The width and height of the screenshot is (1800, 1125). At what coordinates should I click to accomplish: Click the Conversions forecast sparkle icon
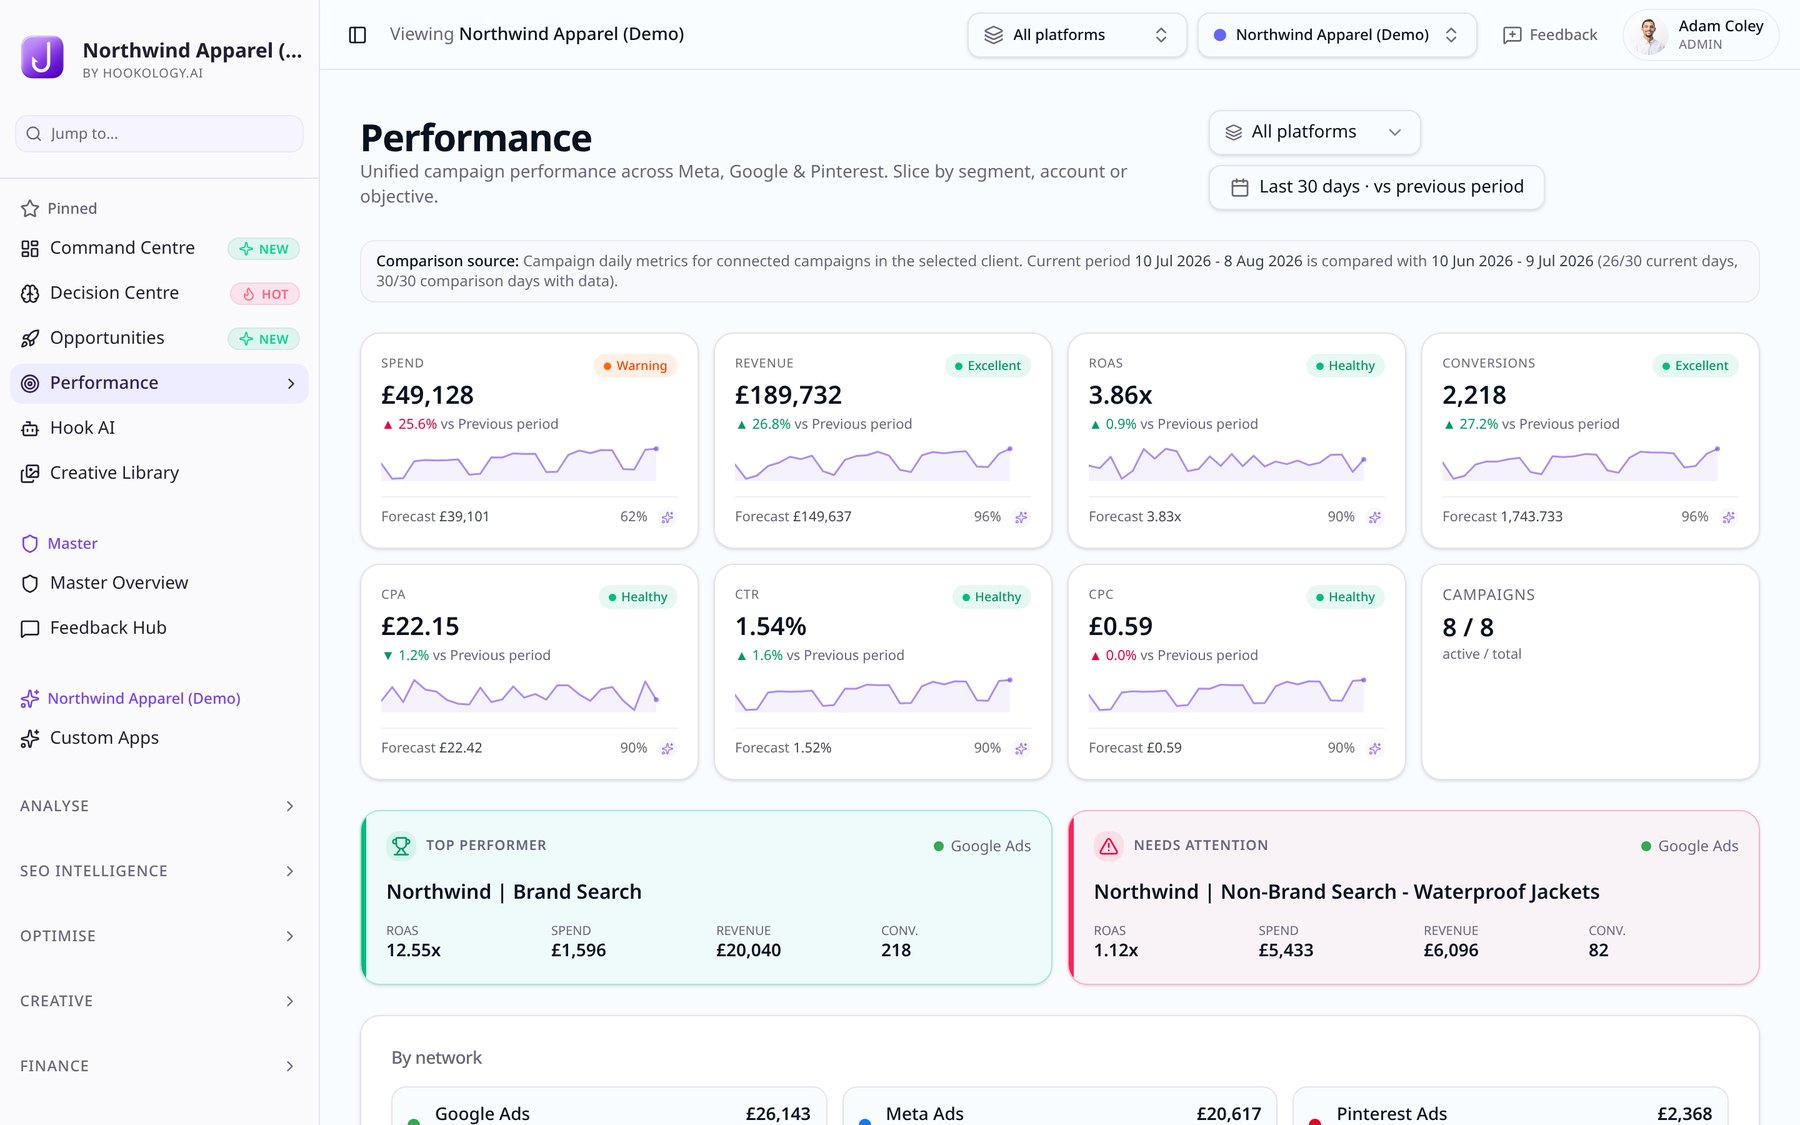pyautogui.click(x=1729, y=517)
